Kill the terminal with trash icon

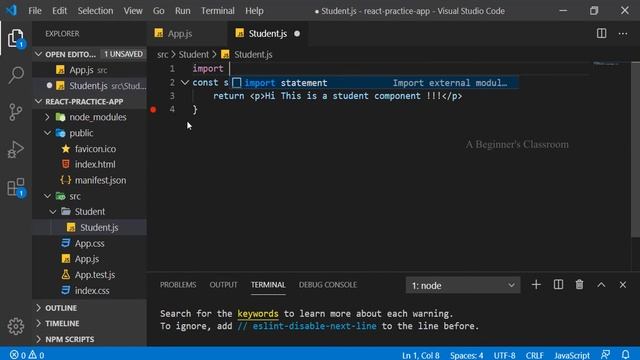point(579,285)
